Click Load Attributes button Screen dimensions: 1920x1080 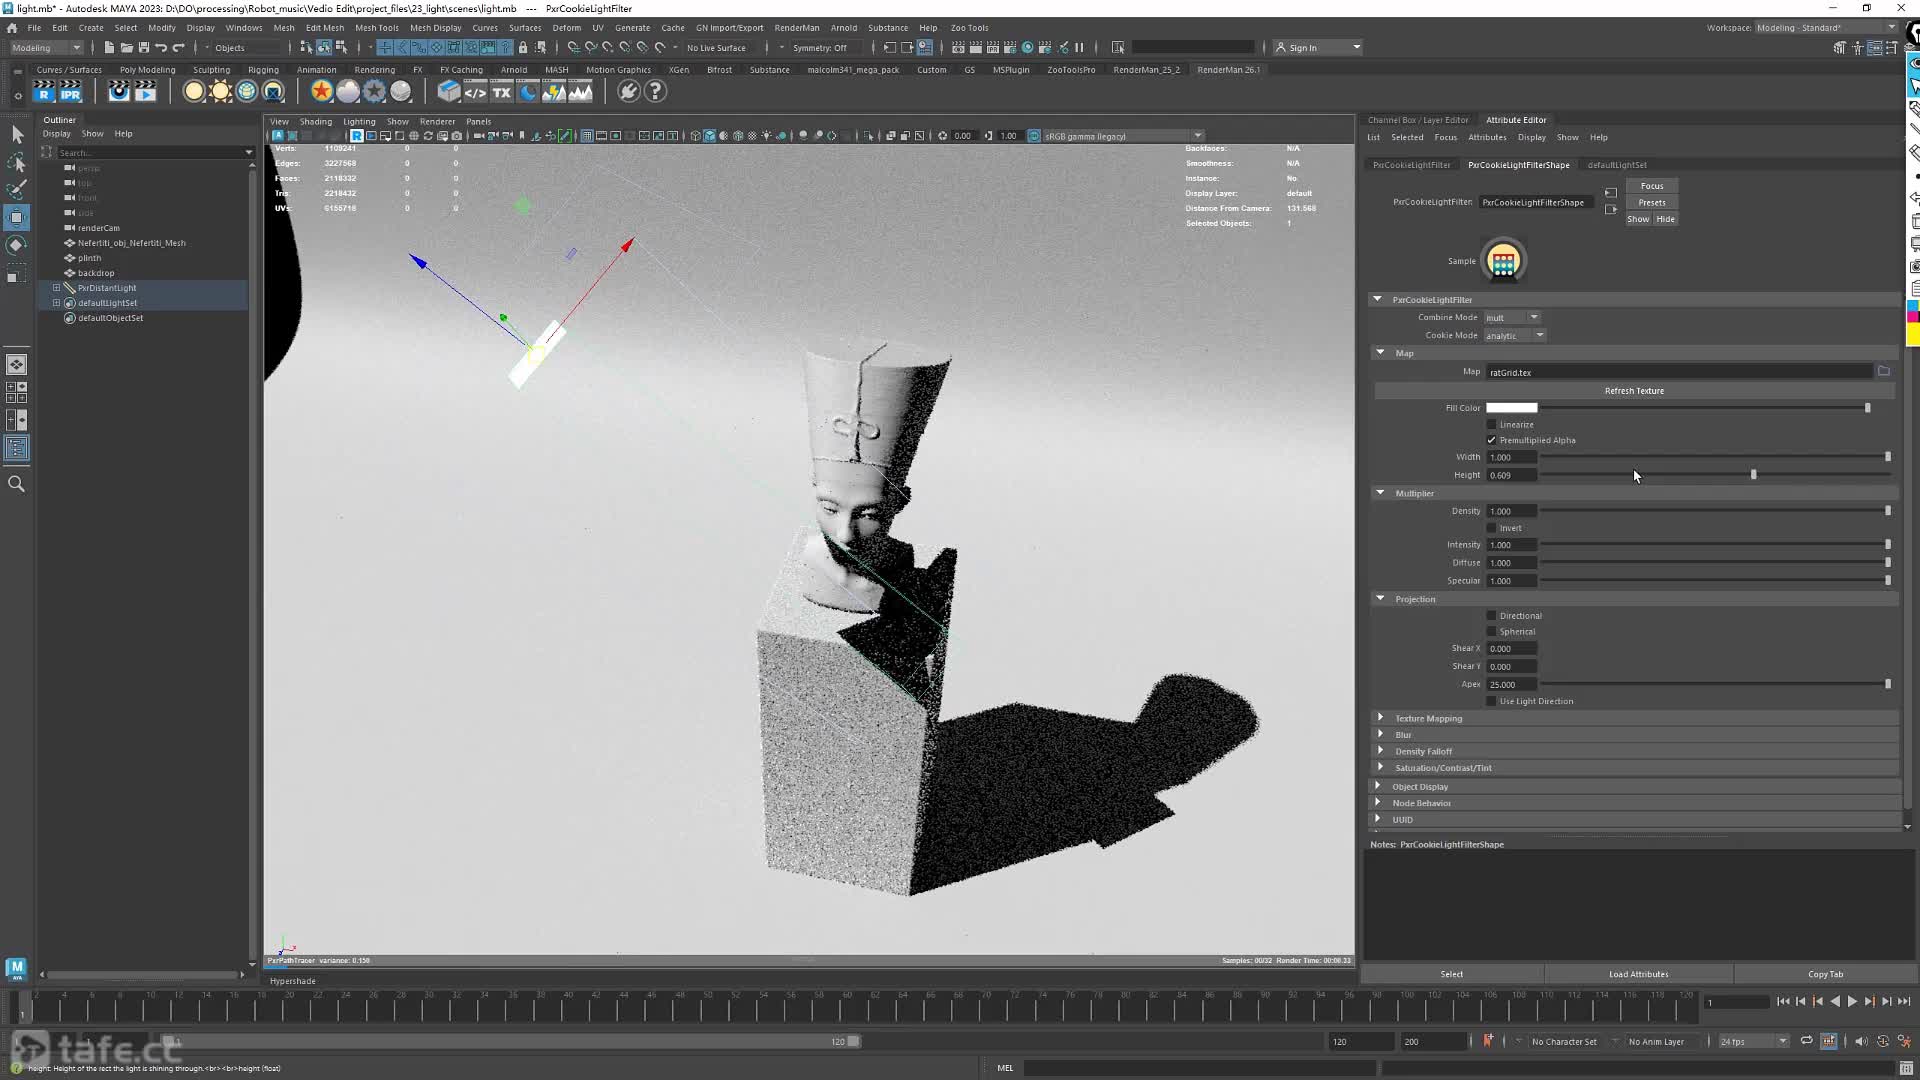1638,975
